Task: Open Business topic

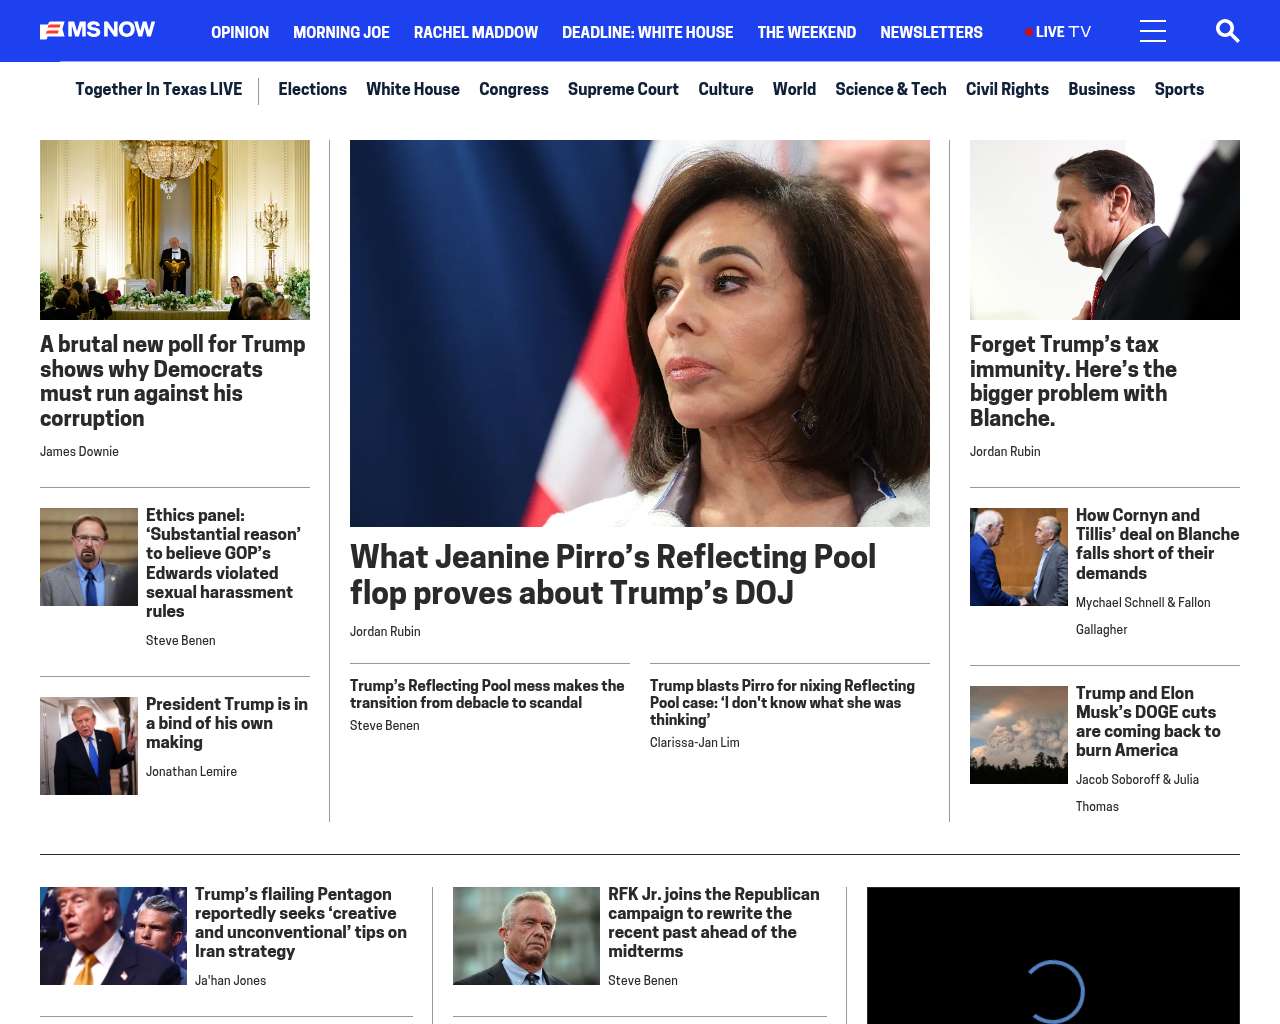Action: pyautogui.click(x=1101, y=89)
